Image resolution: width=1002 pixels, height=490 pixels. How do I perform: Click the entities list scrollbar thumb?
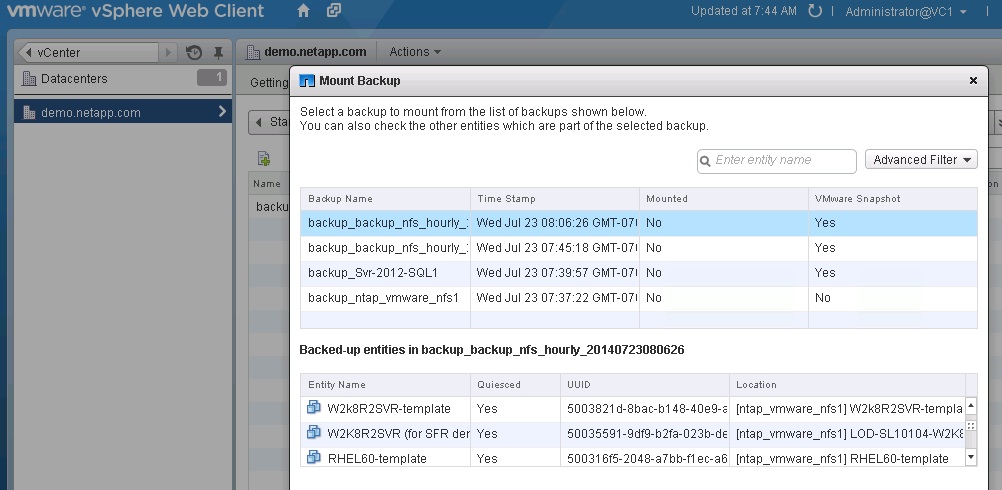tap(971, 425)
